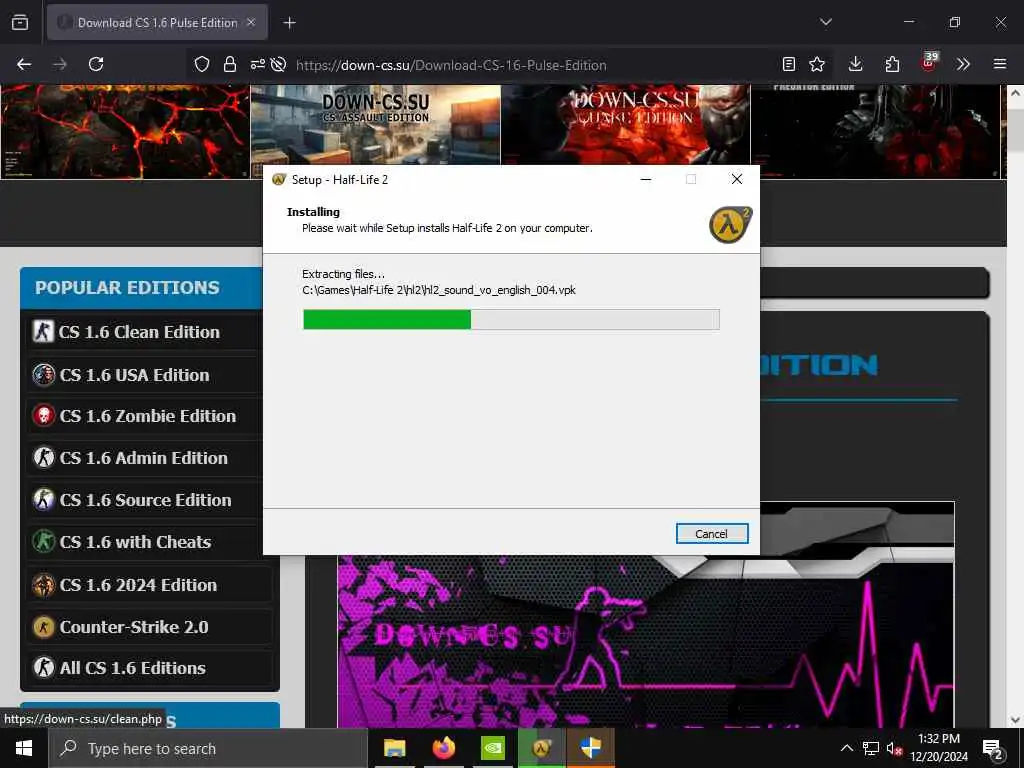Open the network tray icon
This screenshot has height=768, width=1024.
(871, 748)
